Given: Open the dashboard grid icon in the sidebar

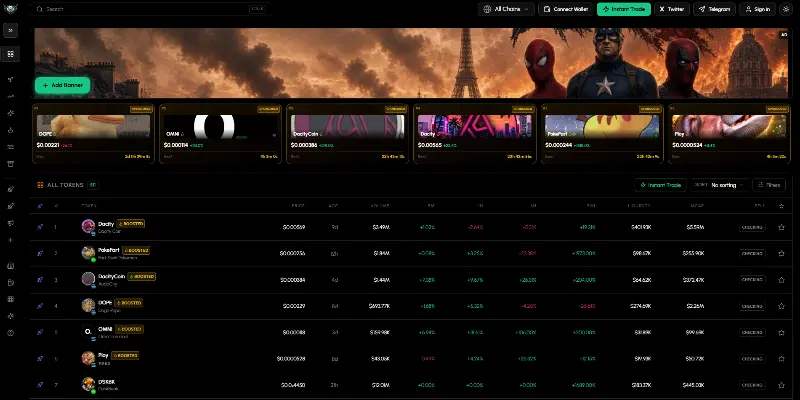Looking at the screenshot, I should click(10, 54).
